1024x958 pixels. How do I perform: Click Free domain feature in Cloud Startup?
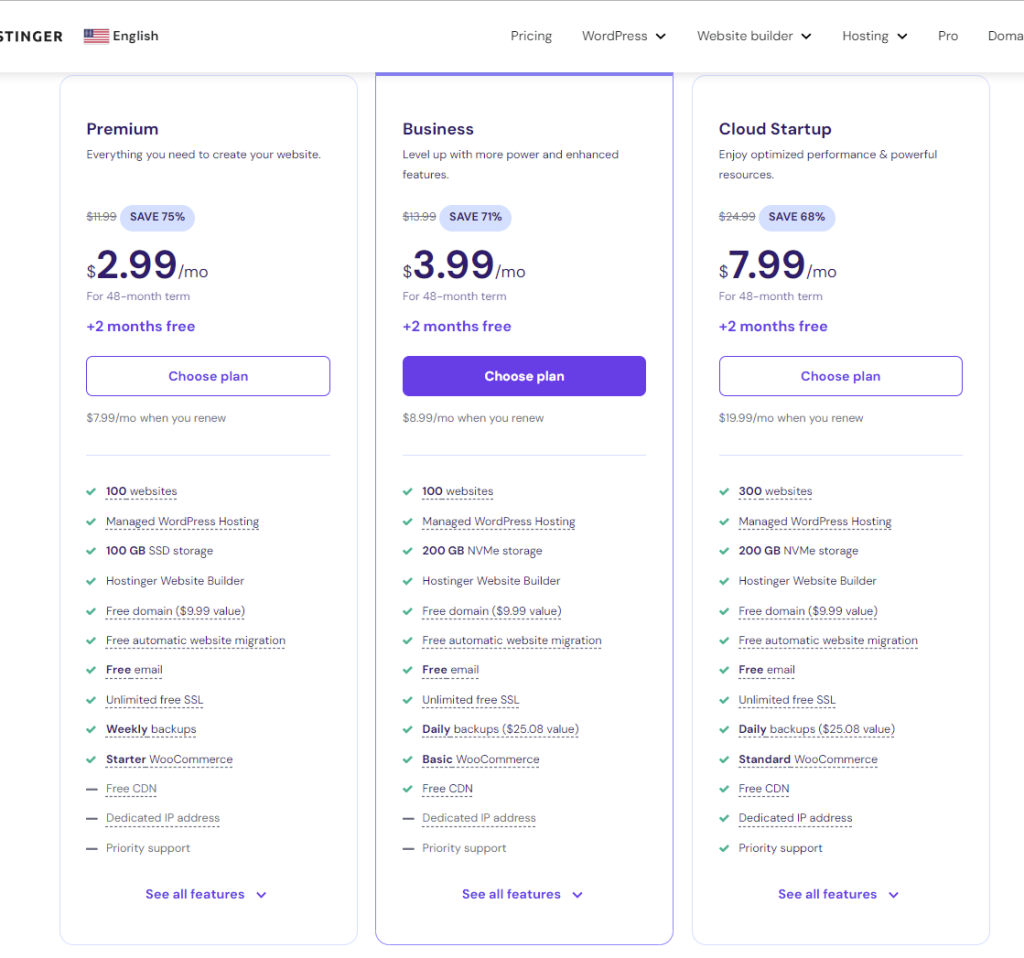click(808, 611)
